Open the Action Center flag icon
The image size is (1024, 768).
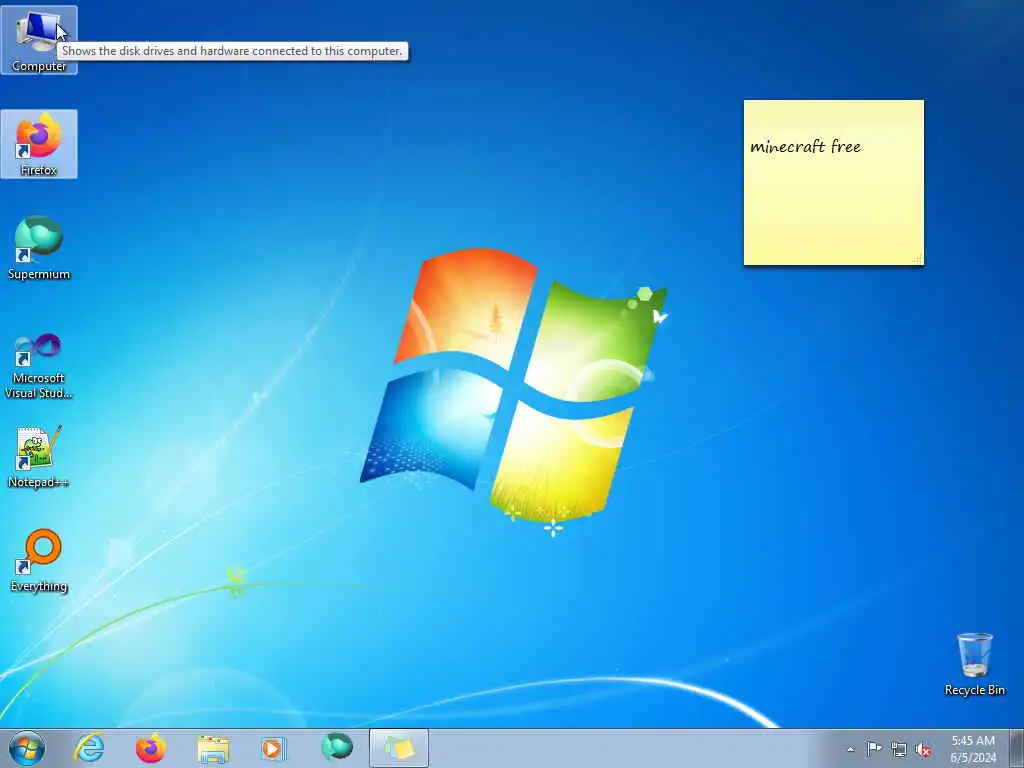pyautogui.click(x=874, y=749)
